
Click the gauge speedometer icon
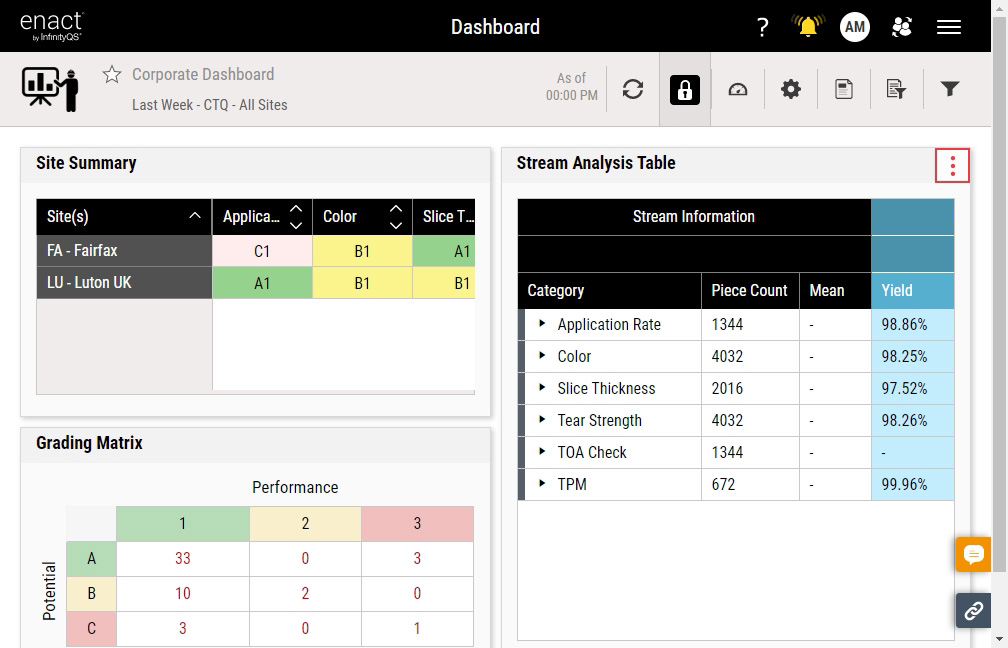click(738, 90)
